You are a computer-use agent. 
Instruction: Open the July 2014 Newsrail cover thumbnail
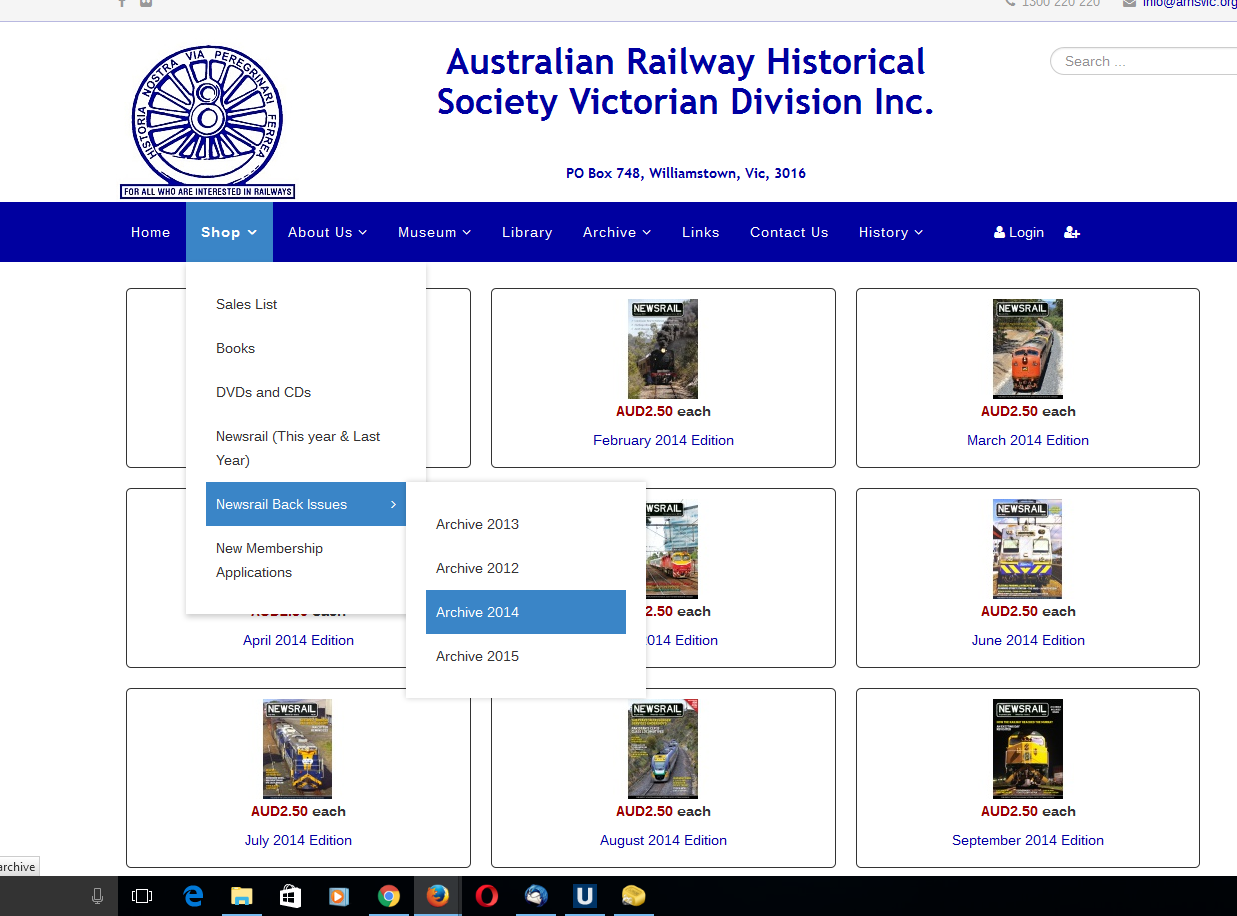coord(298,749)
